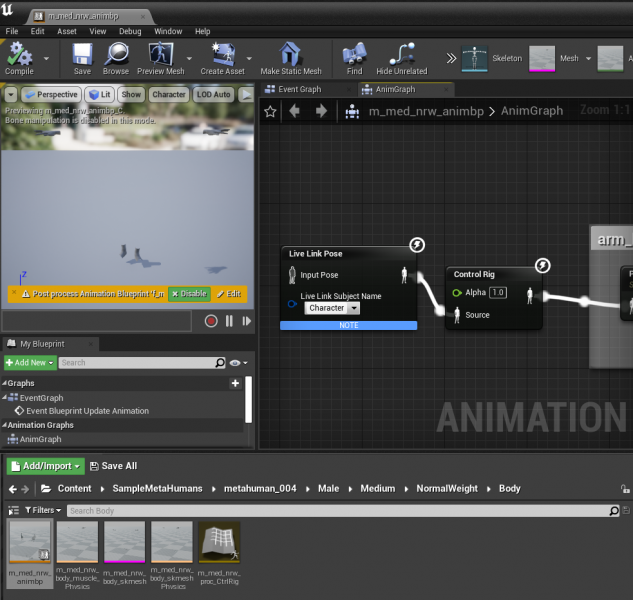Screen dimensions: 633x600
Task: Browse to asset in Content Browser
Action: pyautogui.click(x=116, y=58)
